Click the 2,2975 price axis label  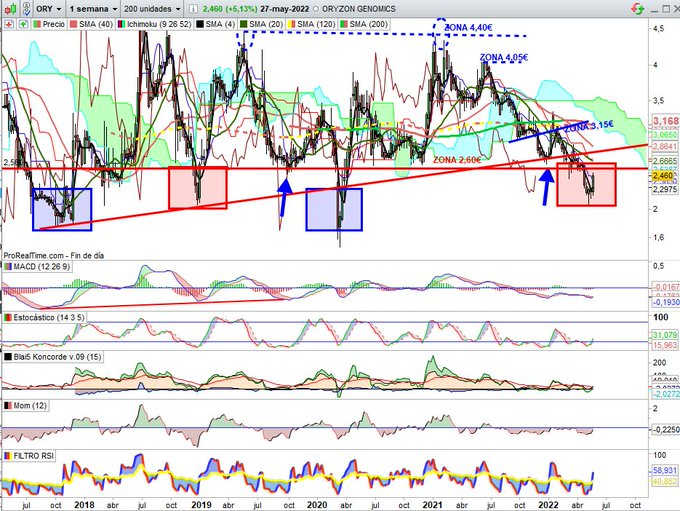pos(665,189)
